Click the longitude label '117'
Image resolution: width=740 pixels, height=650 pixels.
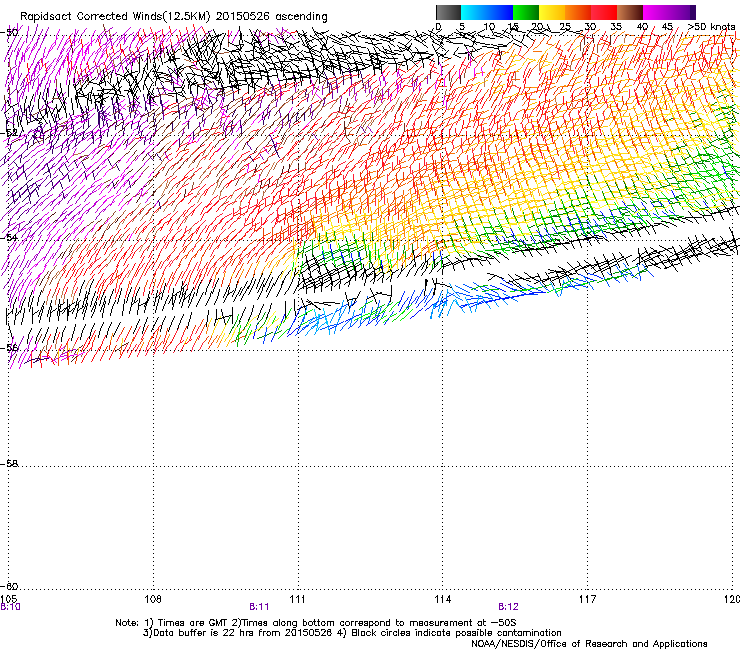point(587,599)
